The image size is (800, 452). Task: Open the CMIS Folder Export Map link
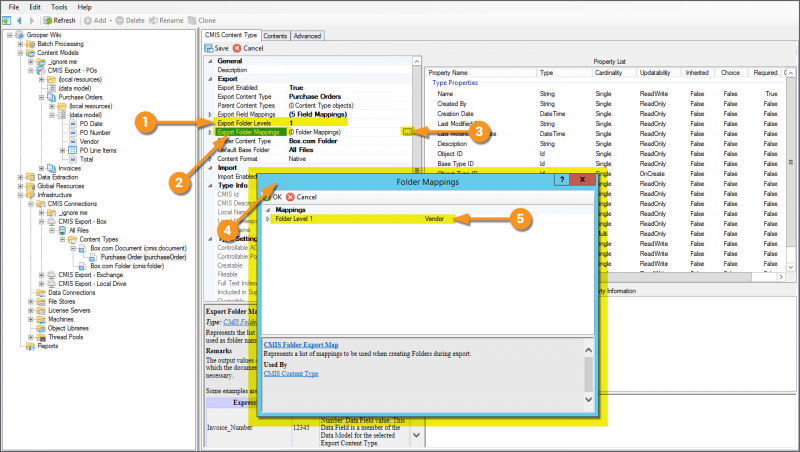(301, 345)
